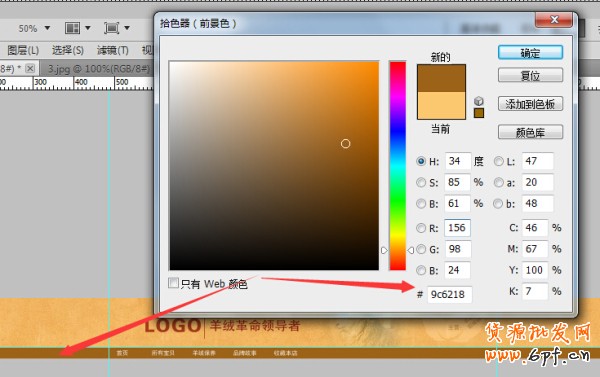Expand the arrange documents dropdown arrow
Image resolution: width=600 pixels, height=377 pixels.
(x=88, y=28)
